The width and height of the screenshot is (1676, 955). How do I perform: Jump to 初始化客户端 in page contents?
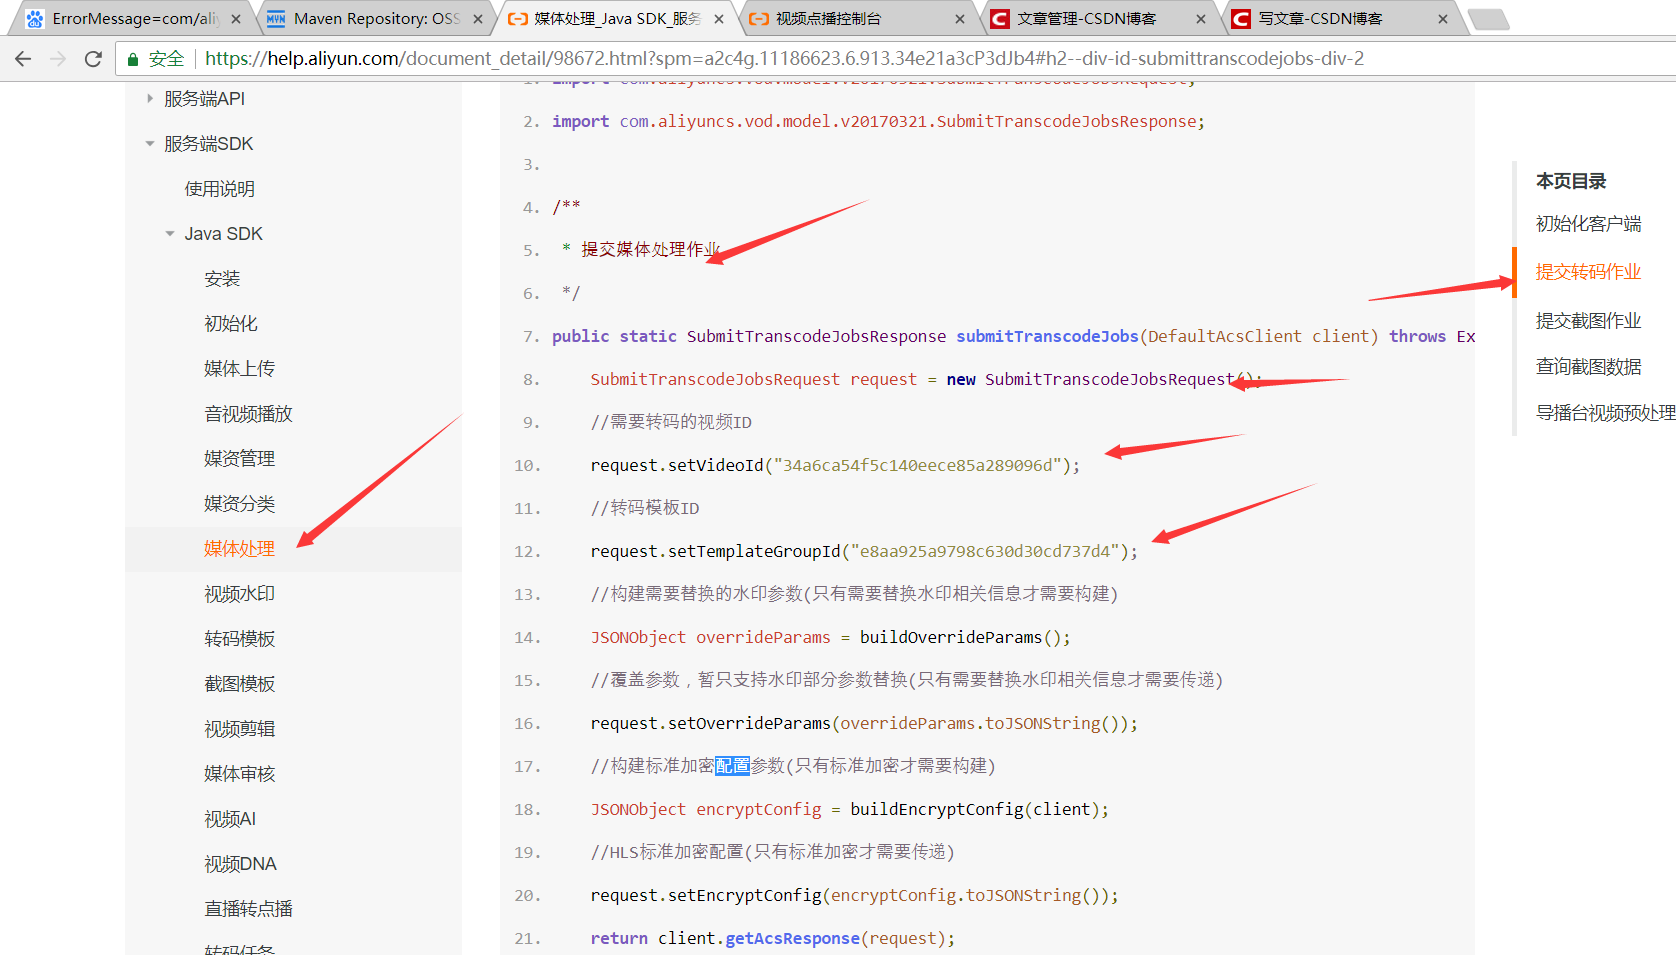pyautogui.click(x=1588, y=224)
